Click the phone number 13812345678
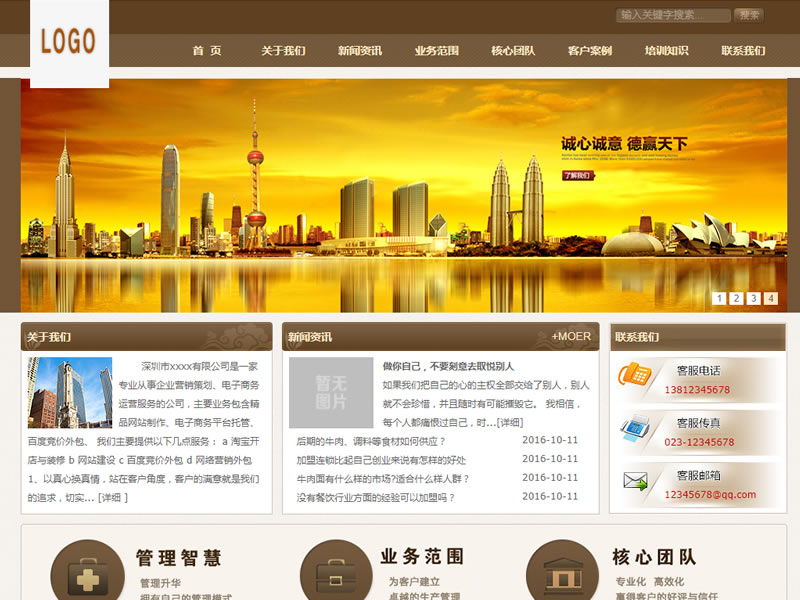Image resolution: width=800 pixels, height=600 pixels. 697,390
